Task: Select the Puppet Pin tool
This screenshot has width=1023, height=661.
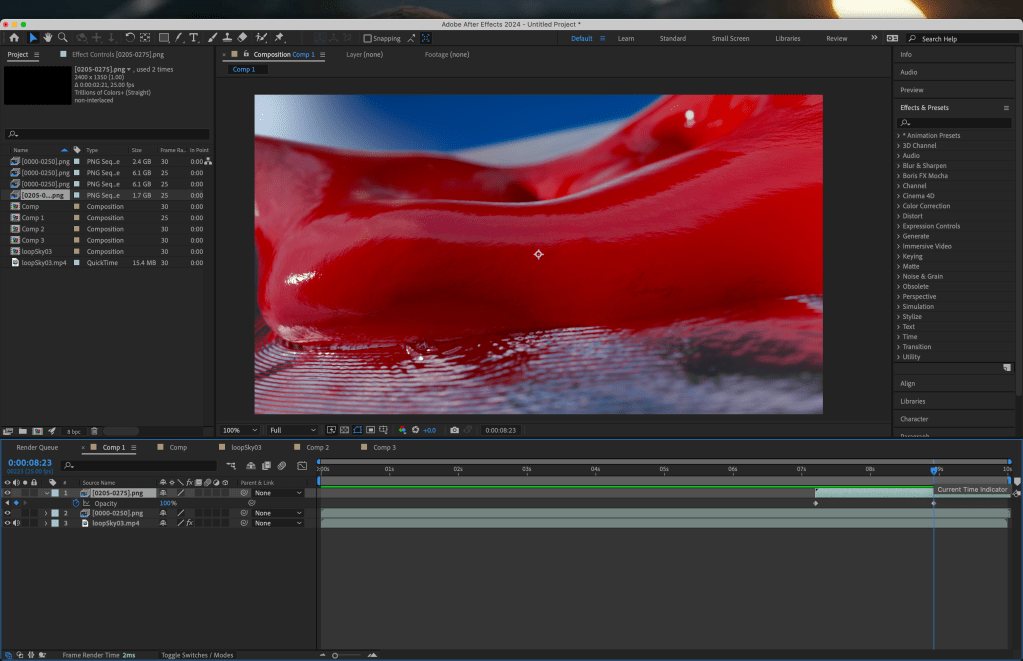Action: tap(279, 38)
